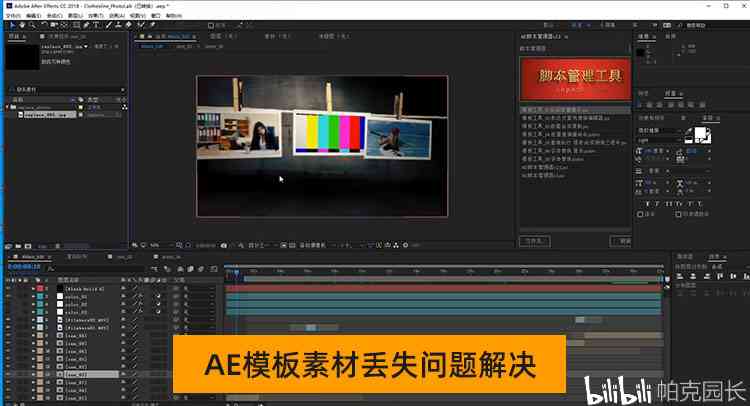The height and width of the screenshot is (406, 750).
Task: Open the Layer menu
Action: 75,16
